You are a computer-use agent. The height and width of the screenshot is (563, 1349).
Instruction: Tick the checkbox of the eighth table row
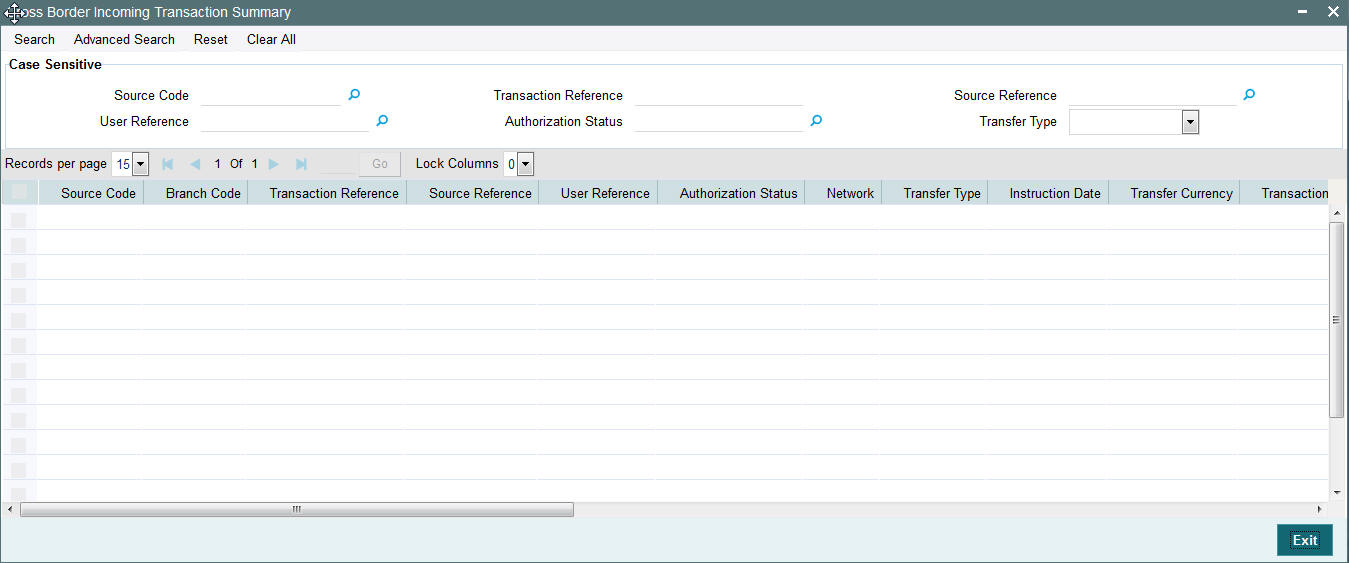click(x=19, y=395)
